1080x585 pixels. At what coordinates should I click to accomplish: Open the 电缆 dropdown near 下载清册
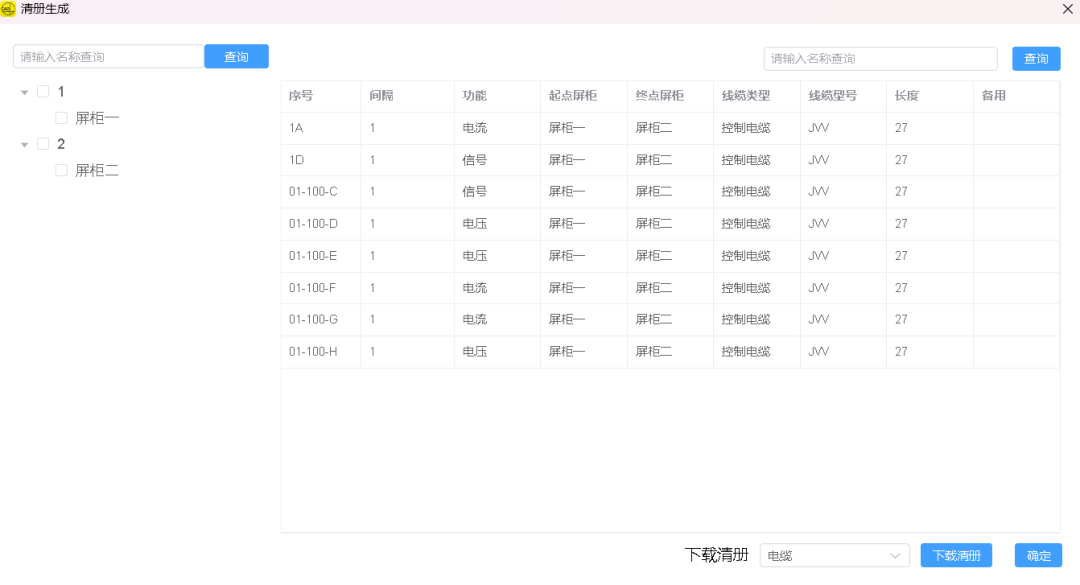coord(835,555)
